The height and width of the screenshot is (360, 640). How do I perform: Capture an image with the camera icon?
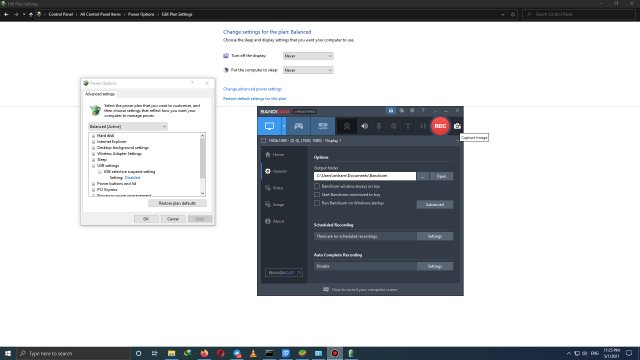[x=457, y=126]
